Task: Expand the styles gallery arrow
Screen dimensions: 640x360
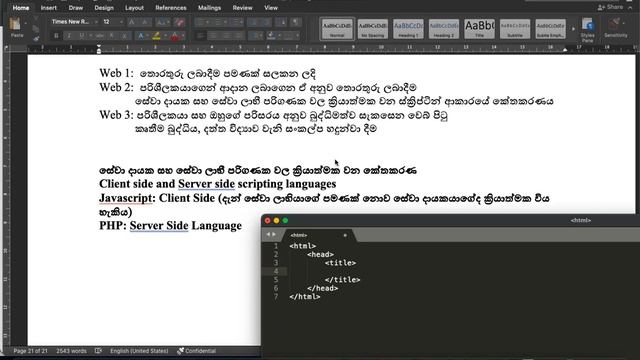Action: [x=573, y=29]
